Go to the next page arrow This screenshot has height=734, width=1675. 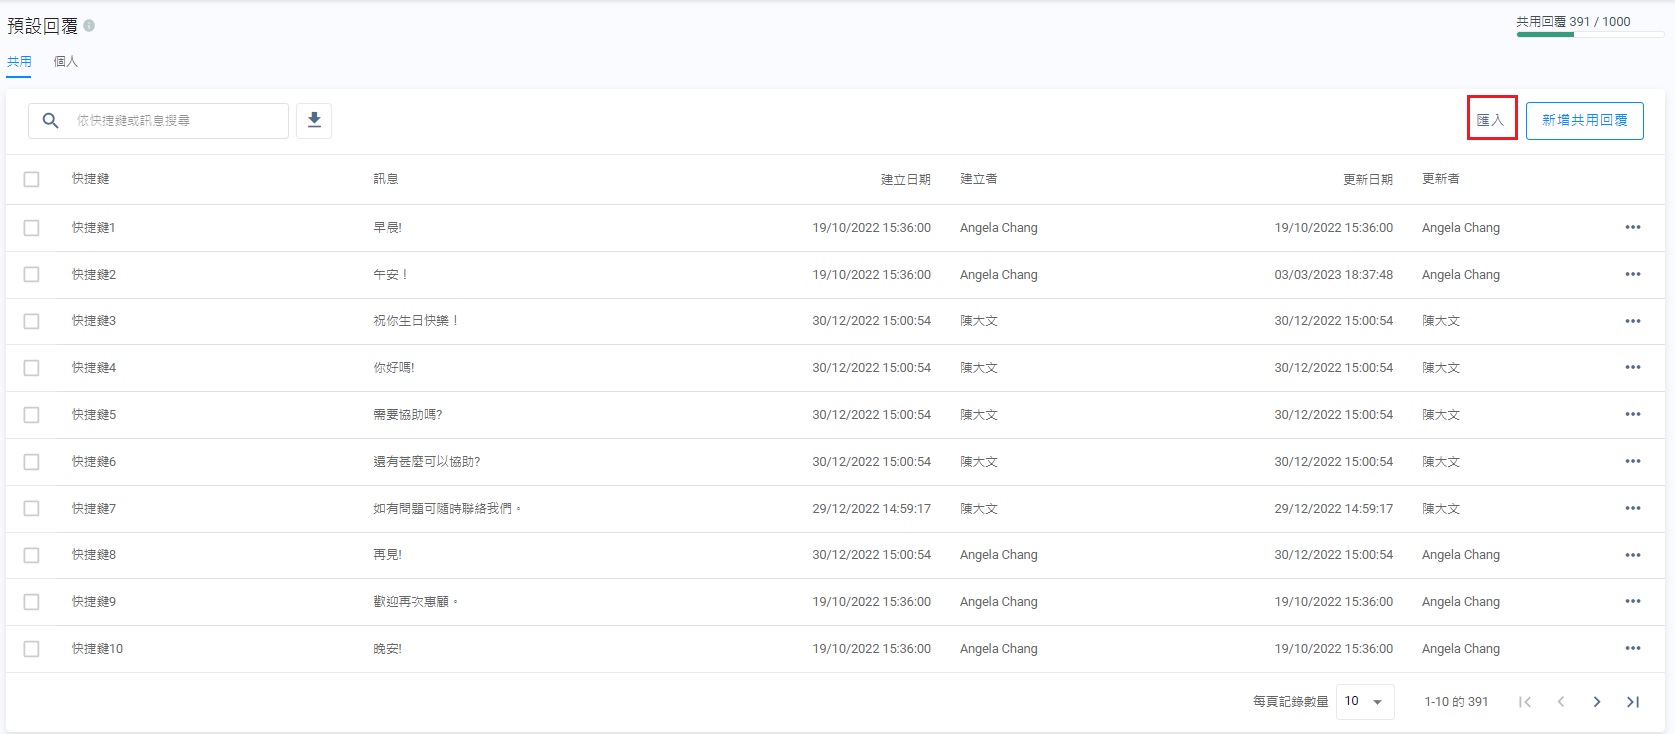tap(1596, 702)
